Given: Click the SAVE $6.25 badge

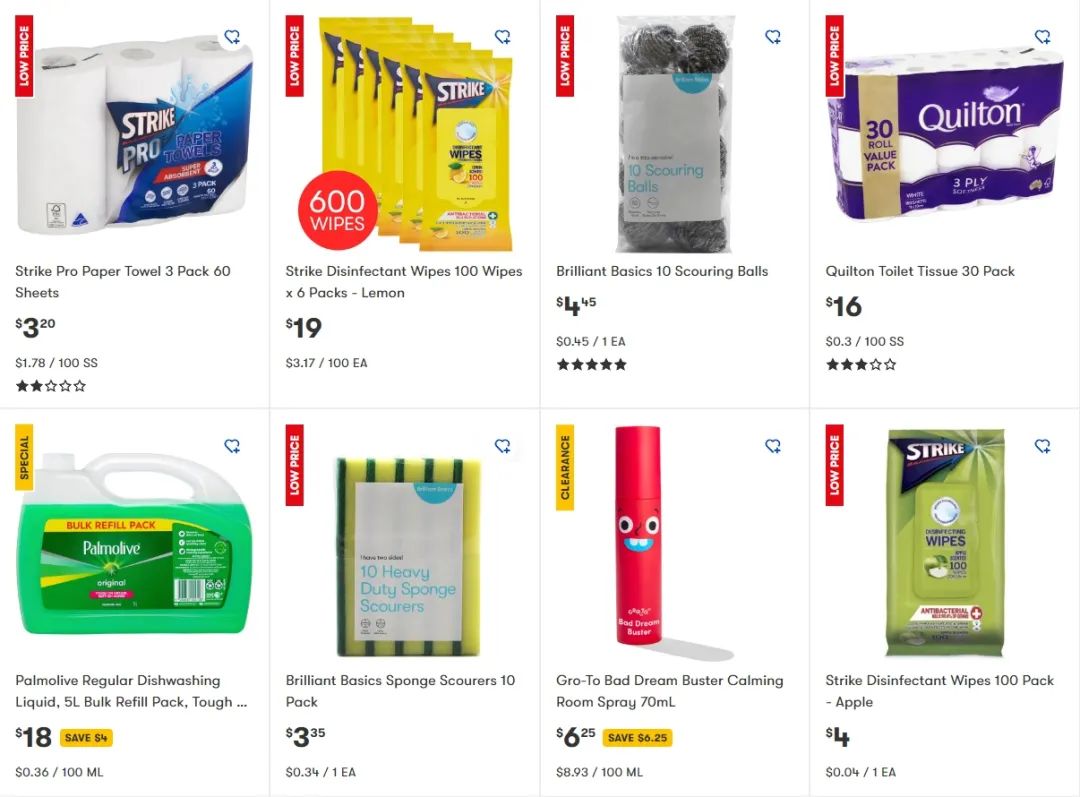Looking at the screenshot, I should pos(637,738).
